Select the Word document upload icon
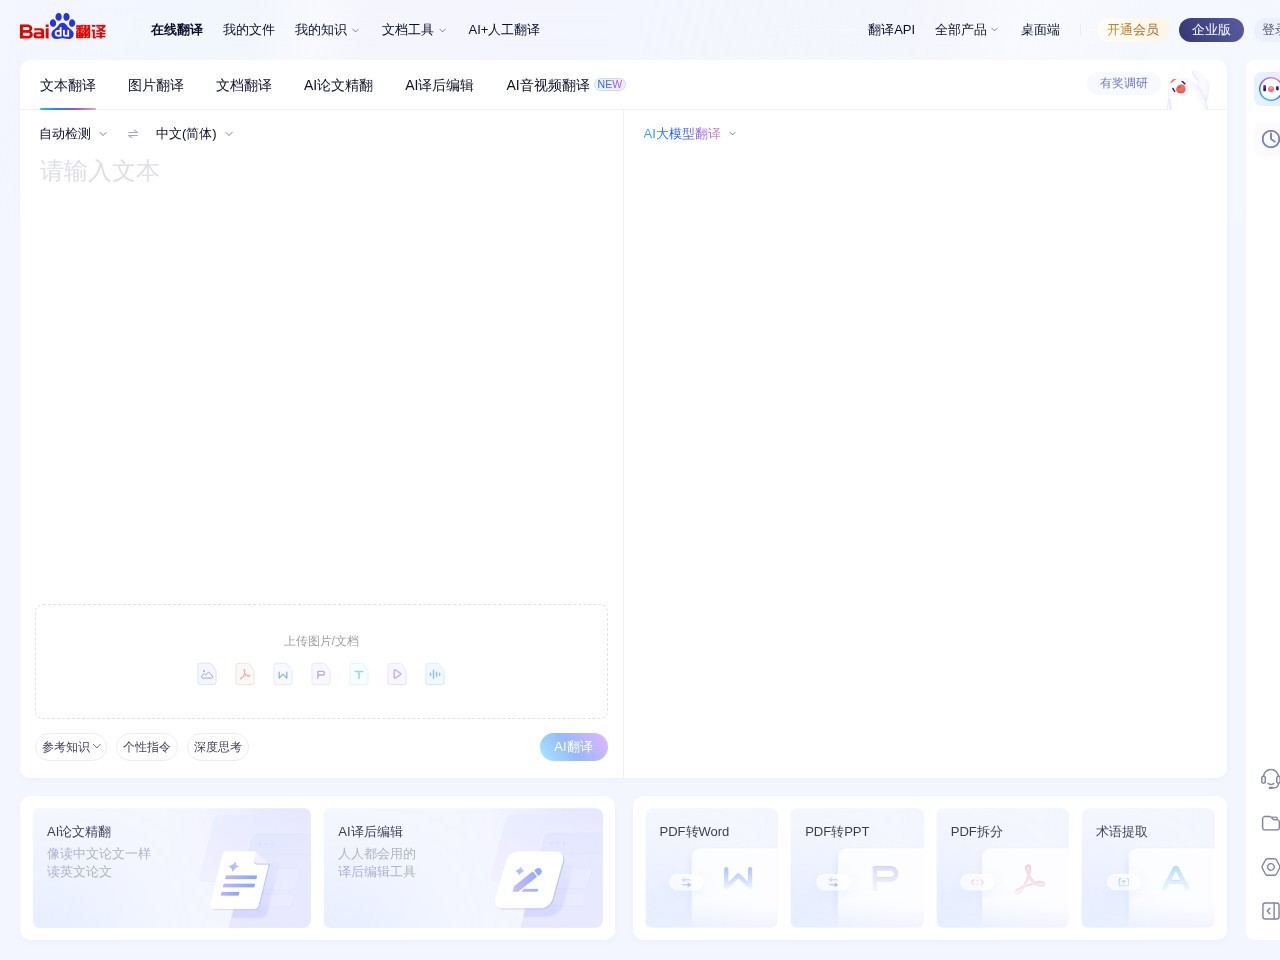This screenshot has width=1280, height=960. pos(283,674)
